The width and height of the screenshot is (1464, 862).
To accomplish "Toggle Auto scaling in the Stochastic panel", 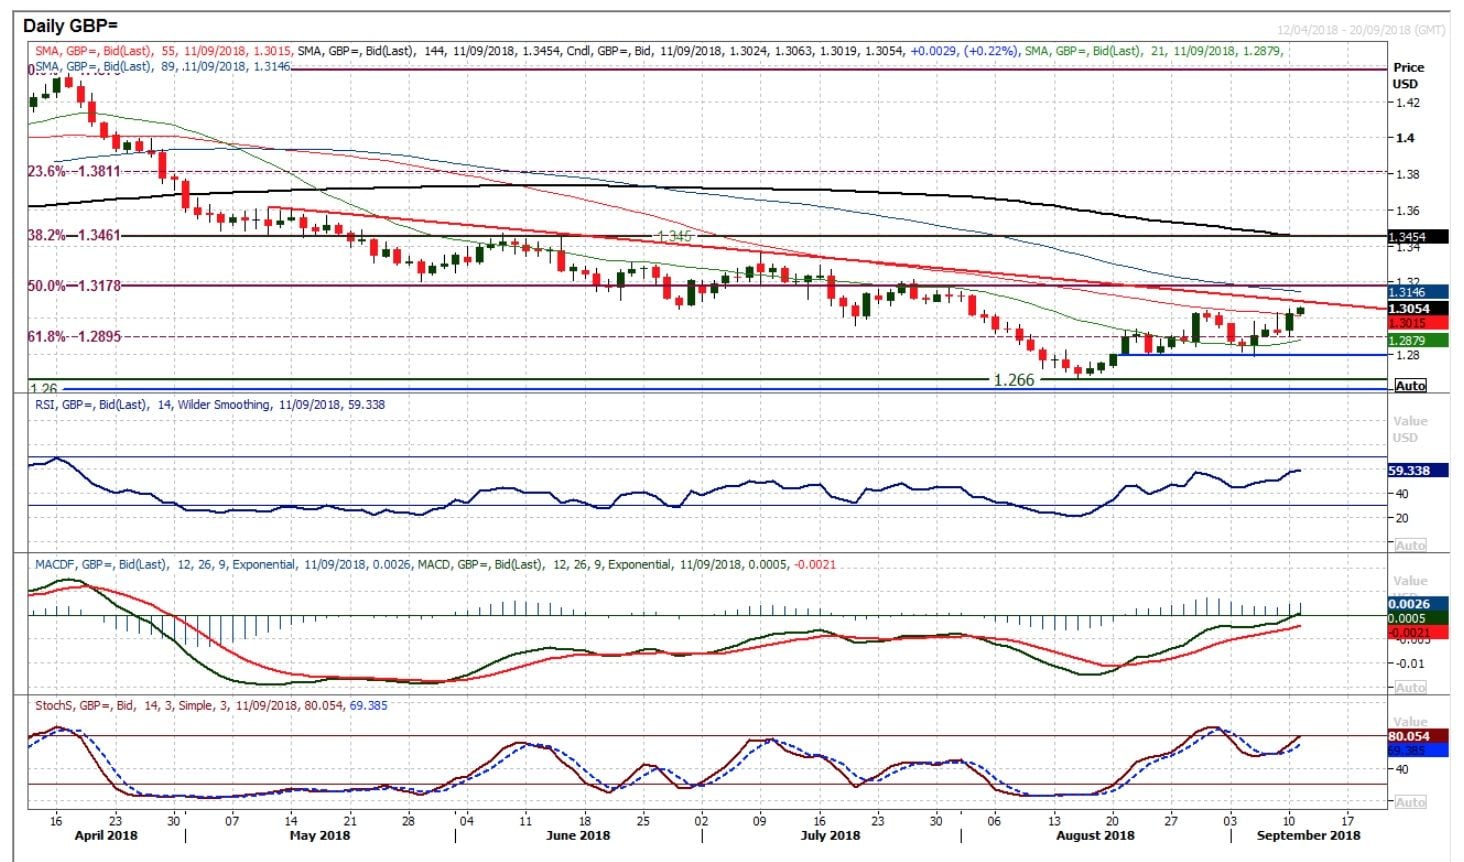I will coord(1410,802).
